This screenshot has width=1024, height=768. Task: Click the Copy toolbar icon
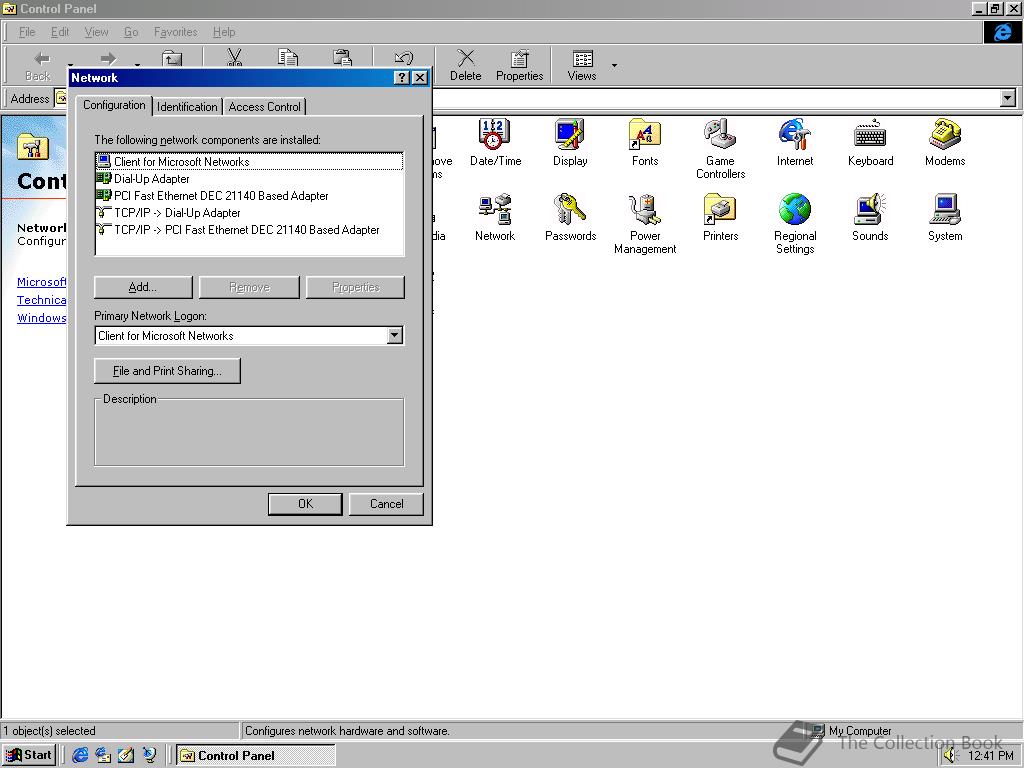288,57
